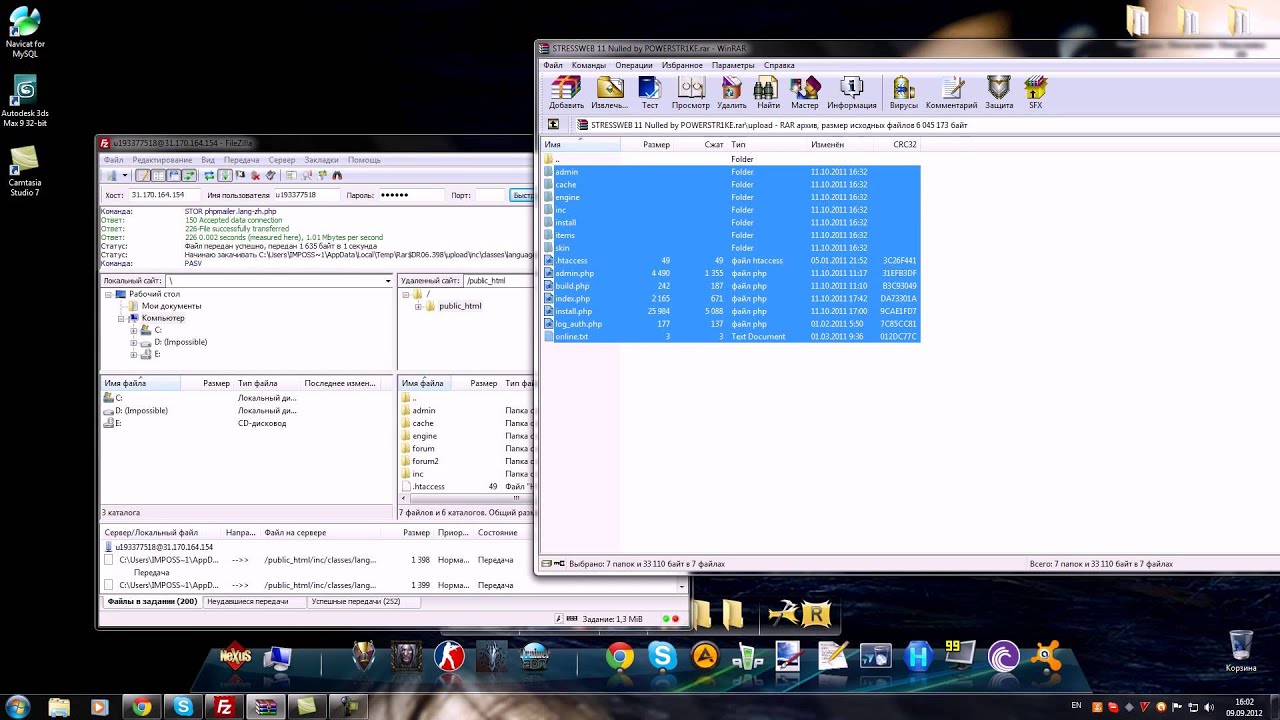Click the Тип column header in WinRAR

[767, 145]
